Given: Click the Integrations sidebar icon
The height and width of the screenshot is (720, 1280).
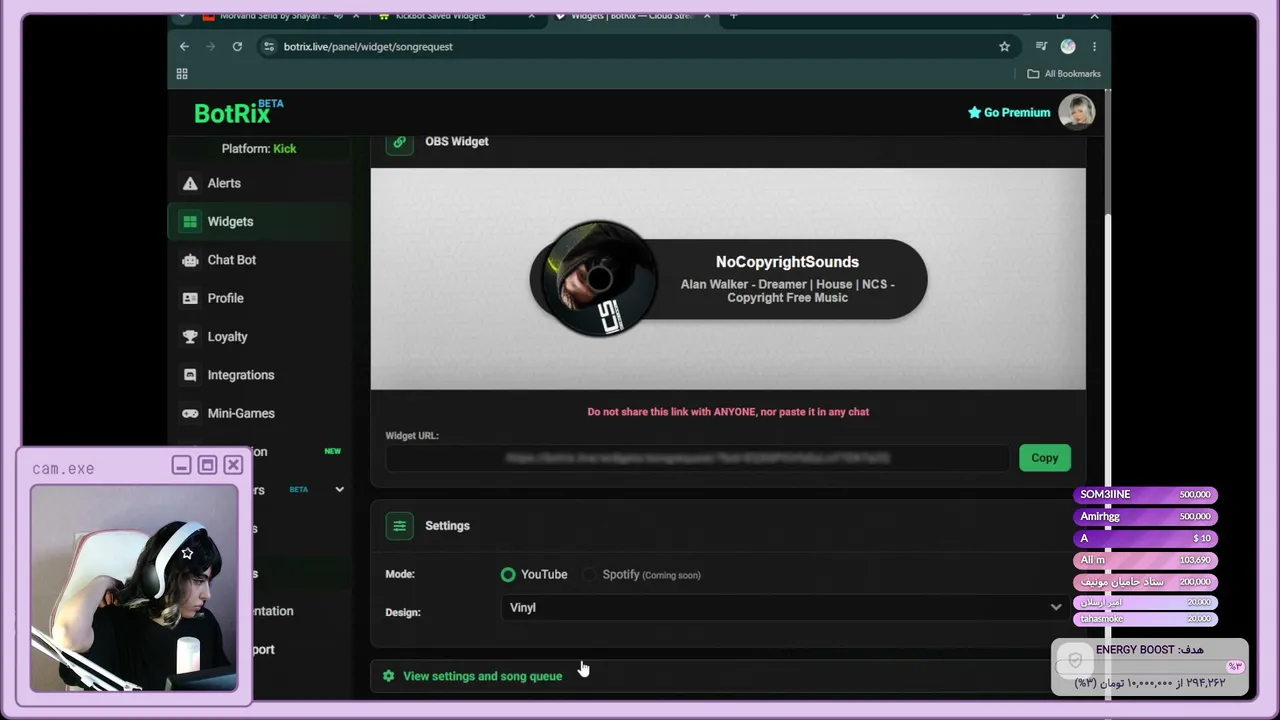Looking at the screenshot, I should coord(190,375).
